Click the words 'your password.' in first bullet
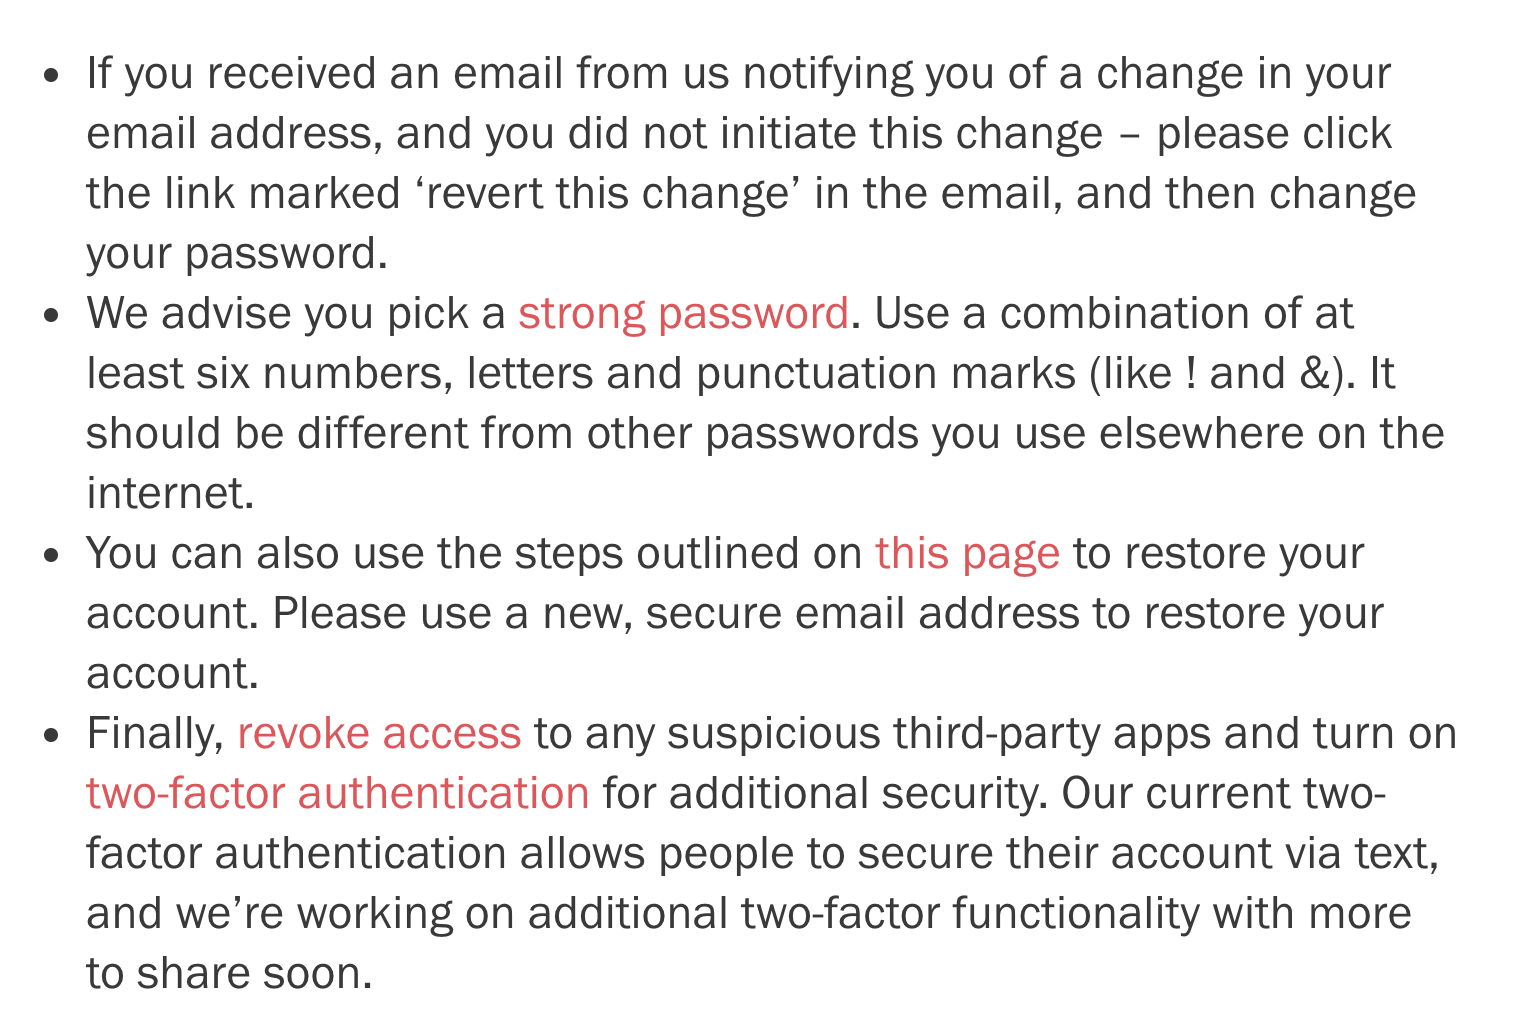1524x1010 pixels. (x=236, y=254)
